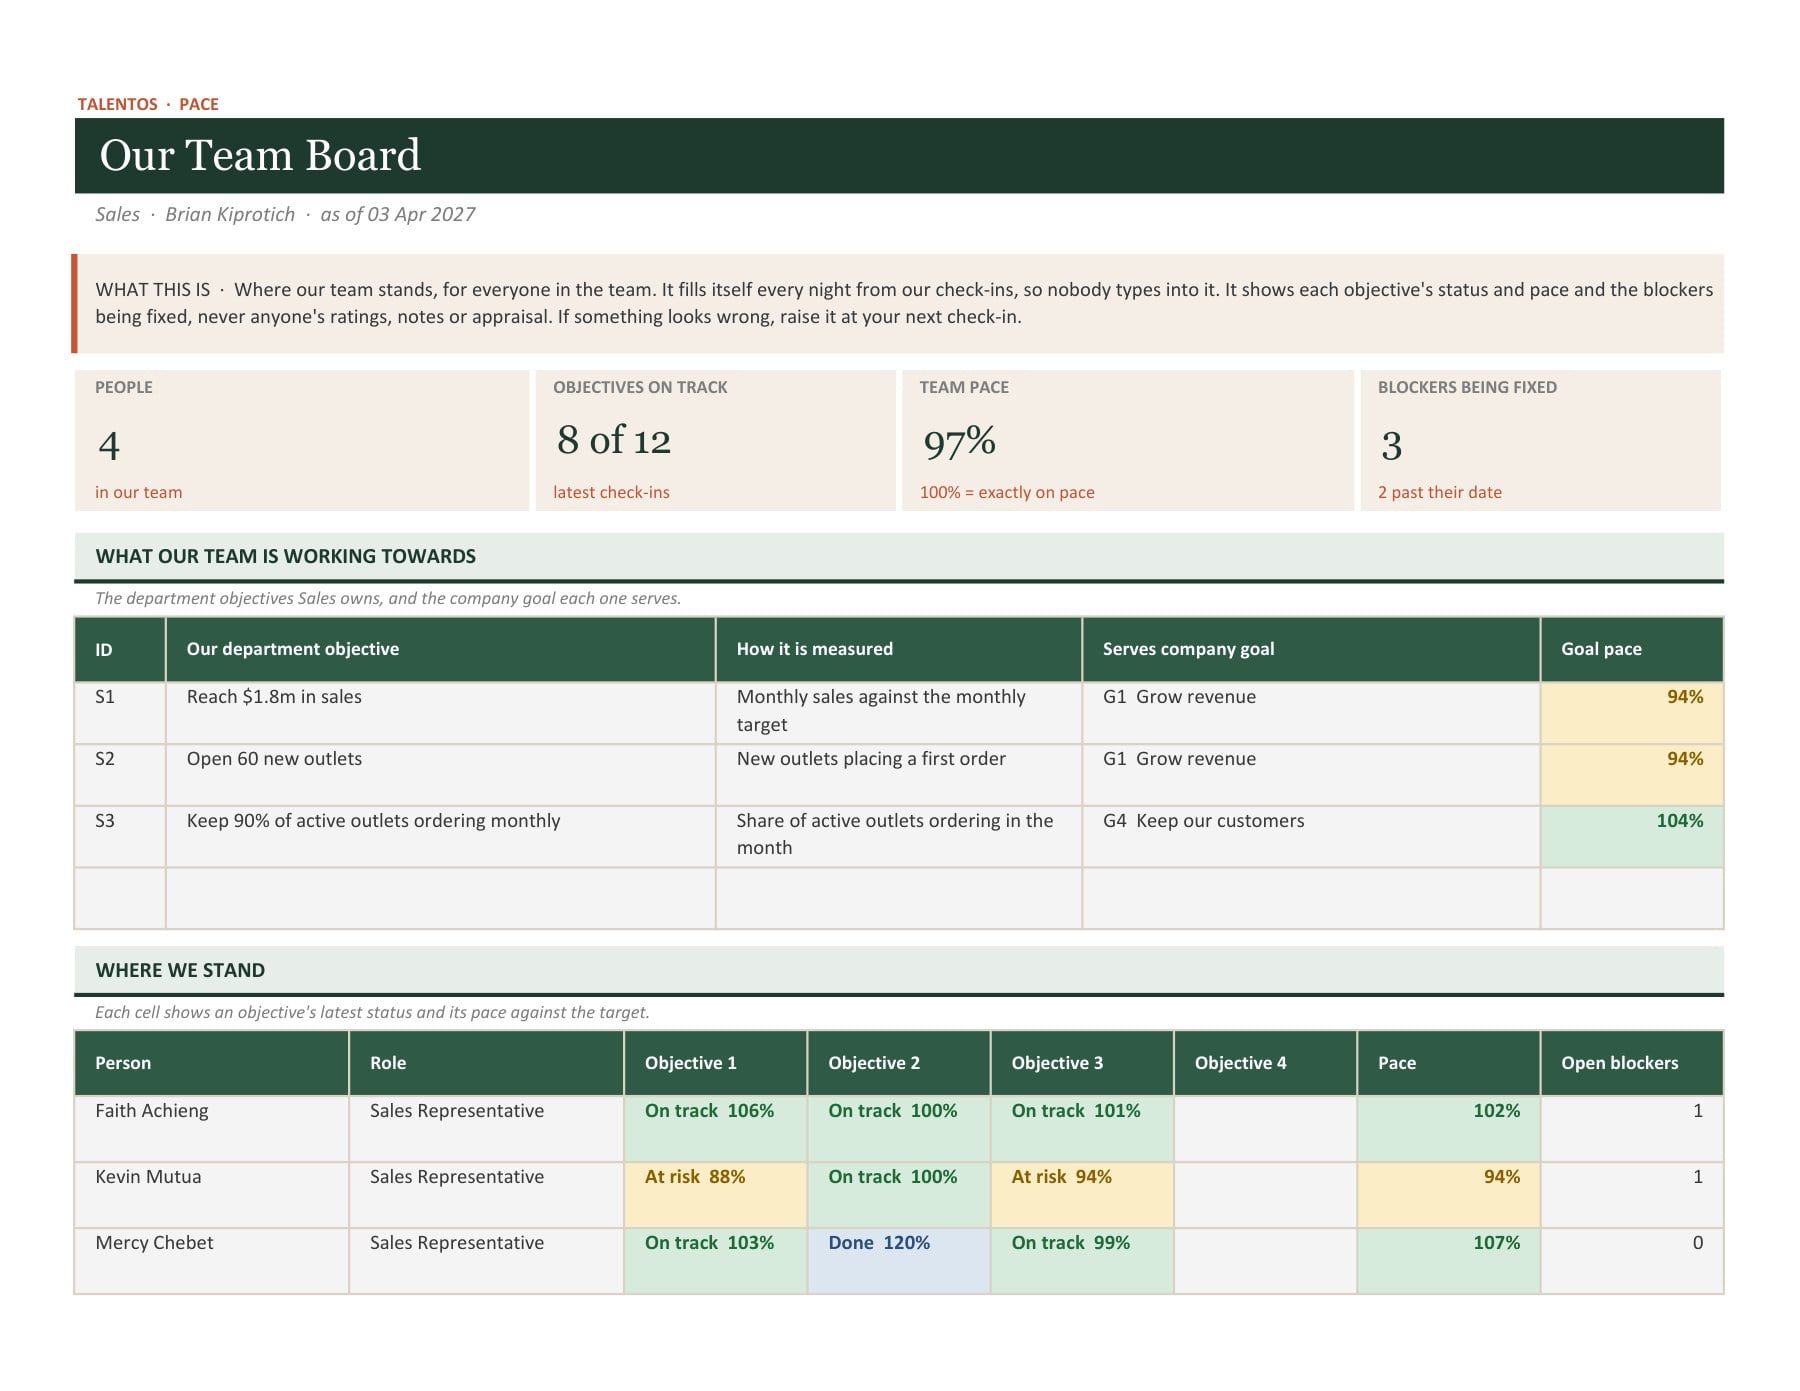This screenshot has width=1800, height=1391.
Task: Select the 'Open blockers' column header
Action: coord(1632,1063)
